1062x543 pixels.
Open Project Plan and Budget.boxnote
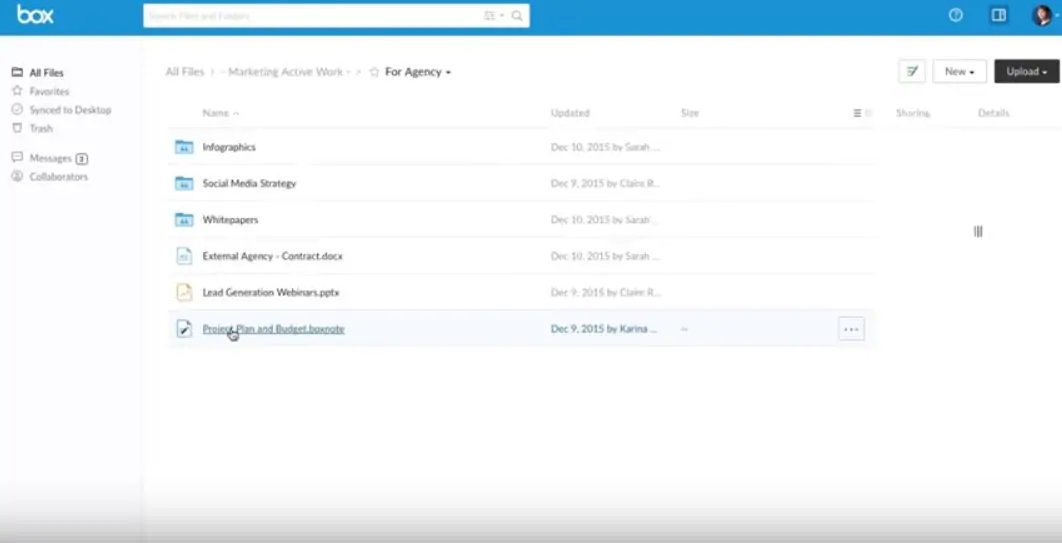274,329
